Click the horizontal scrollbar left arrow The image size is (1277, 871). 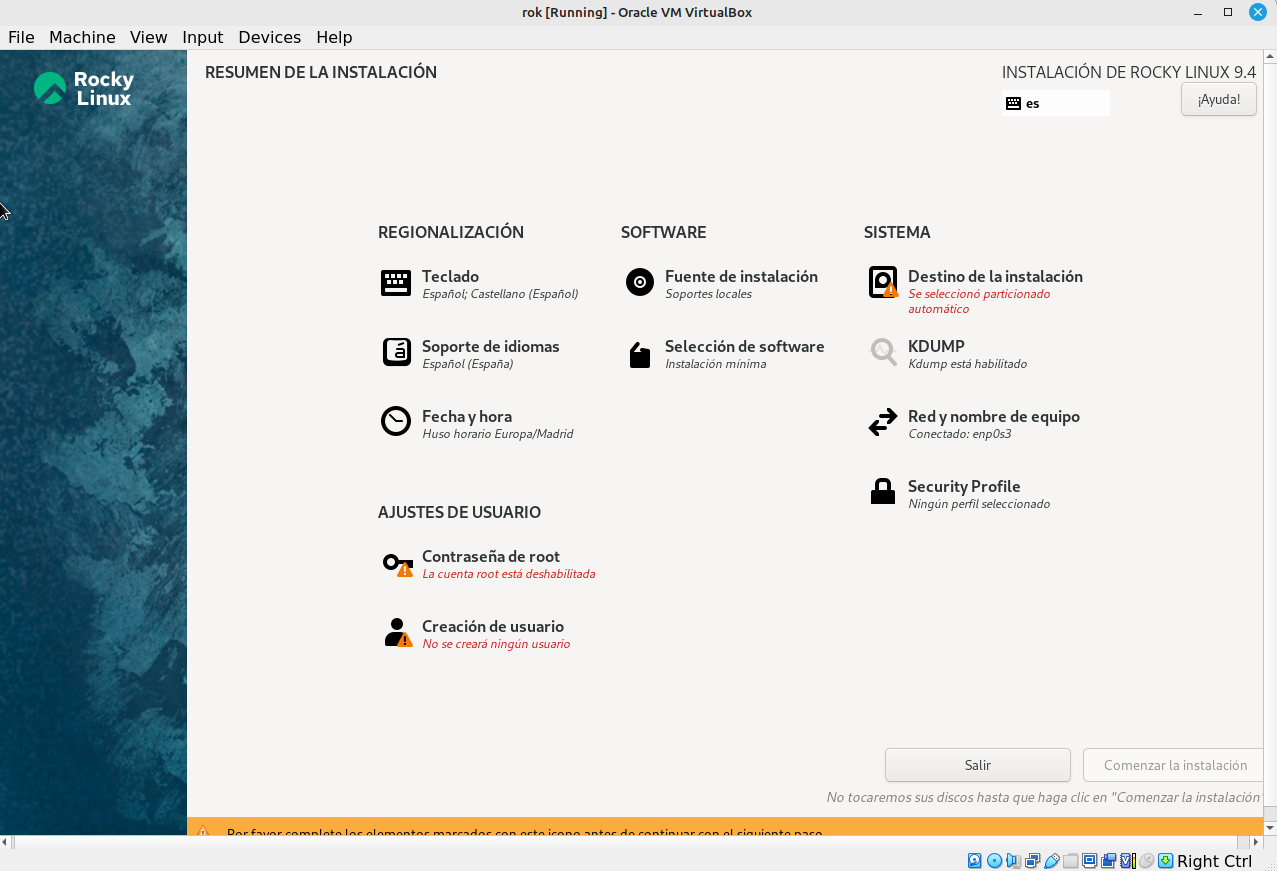(7, 842)
